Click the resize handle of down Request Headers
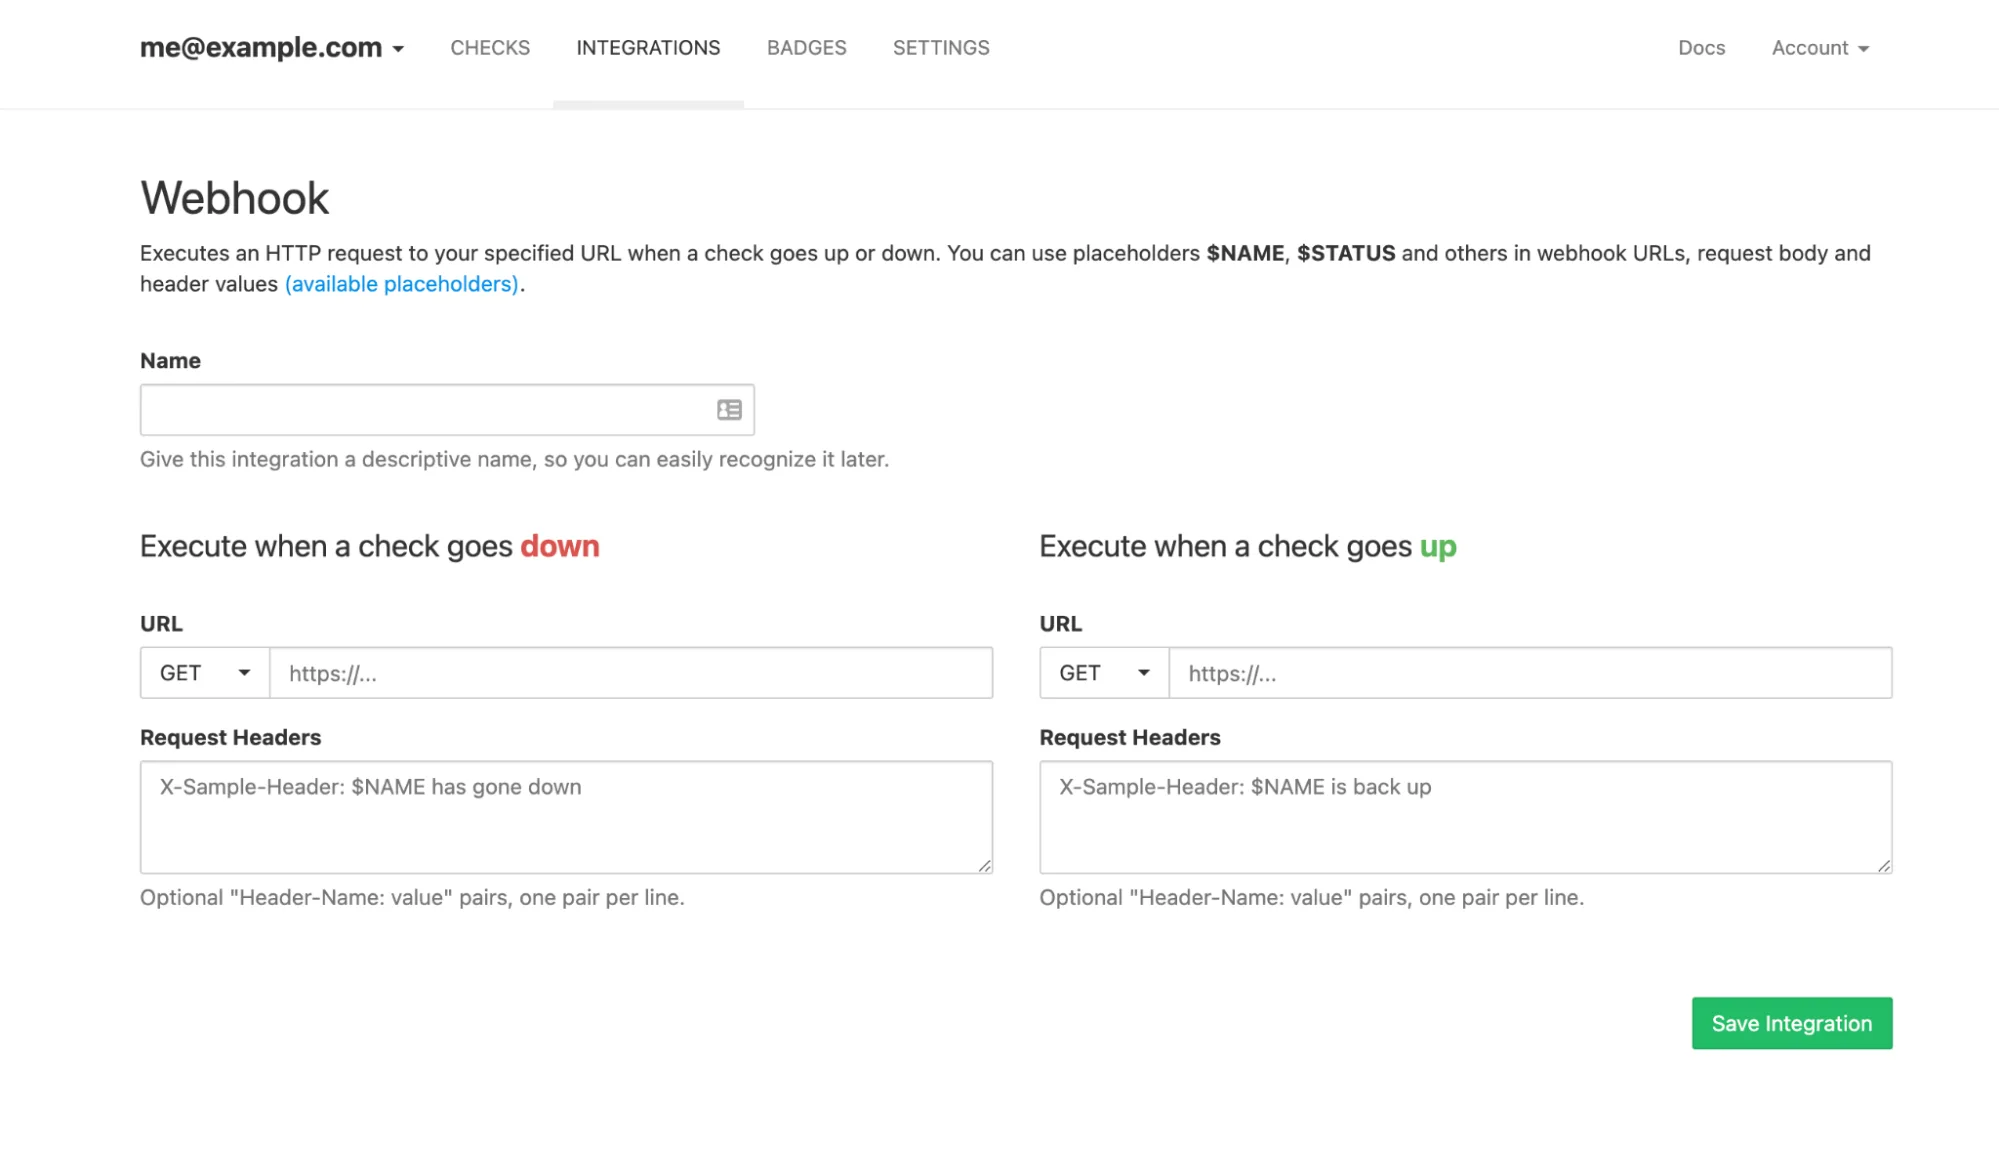Screen dimensions: 1999x1157 985,866
